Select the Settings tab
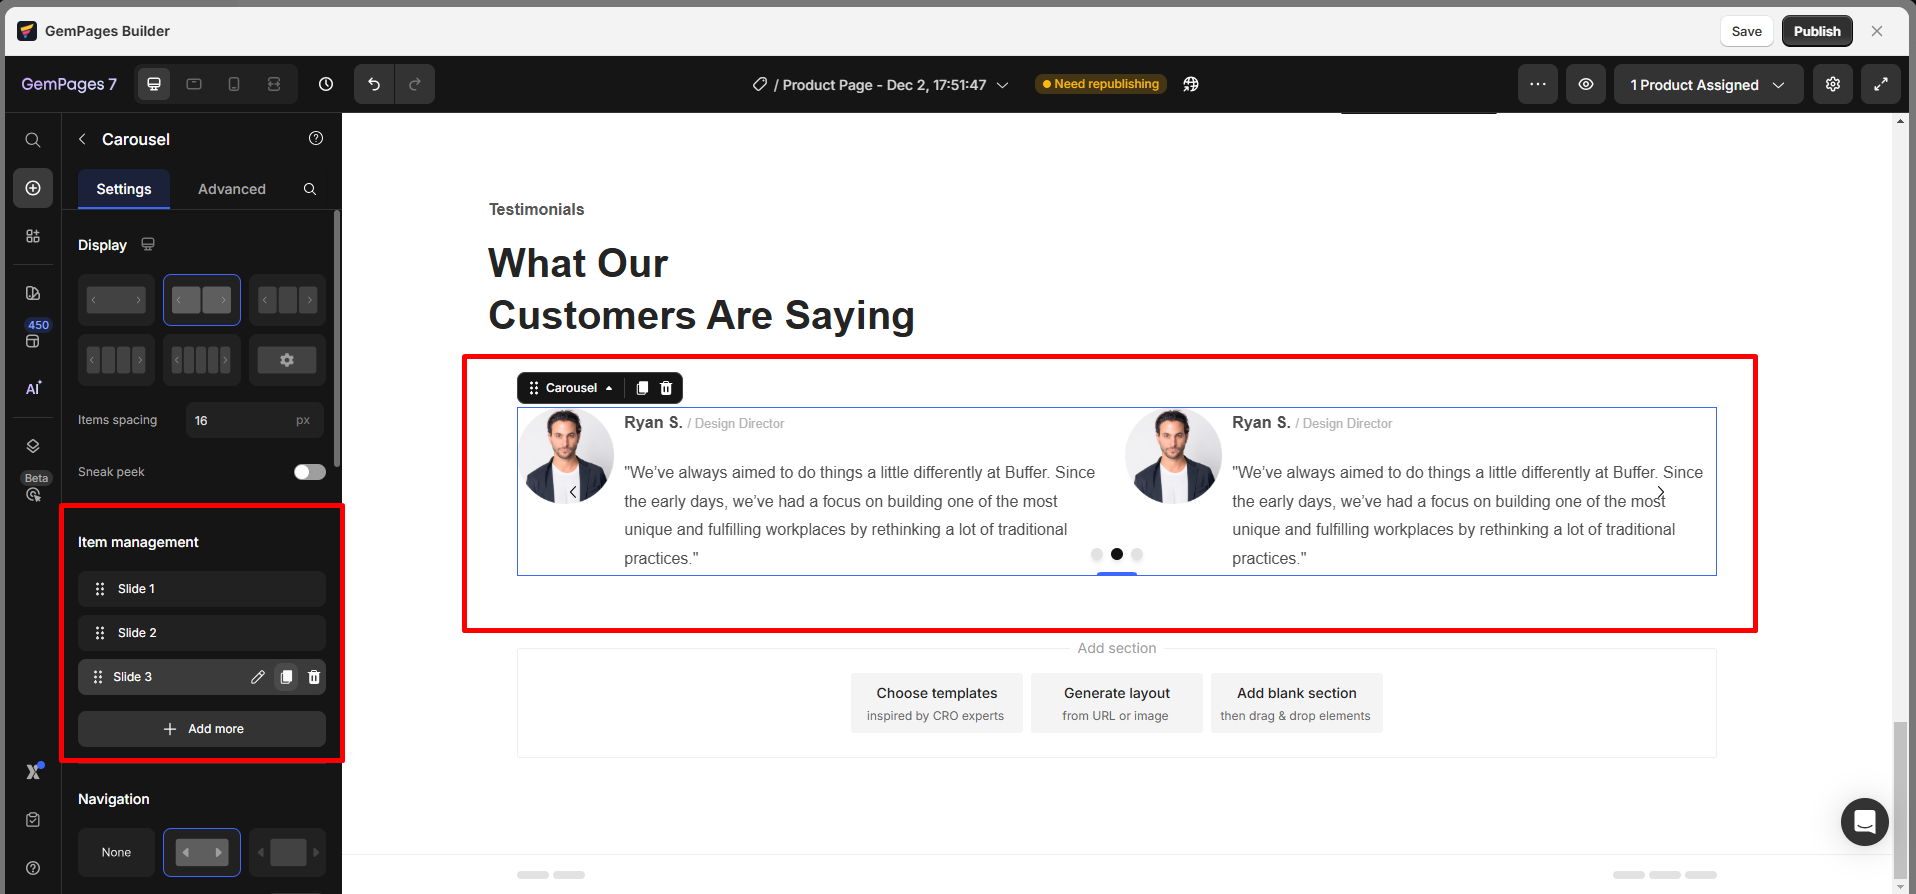This screenshot has width=1916, height=894. click(124, 189)
